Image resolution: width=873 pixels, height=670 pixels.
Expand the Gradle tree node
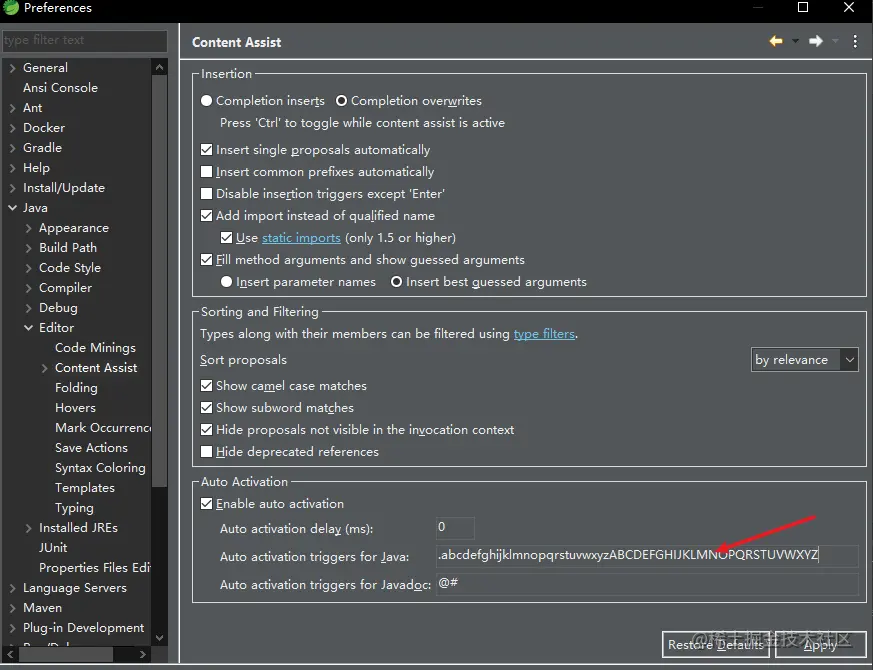click(x=12, y=148)
